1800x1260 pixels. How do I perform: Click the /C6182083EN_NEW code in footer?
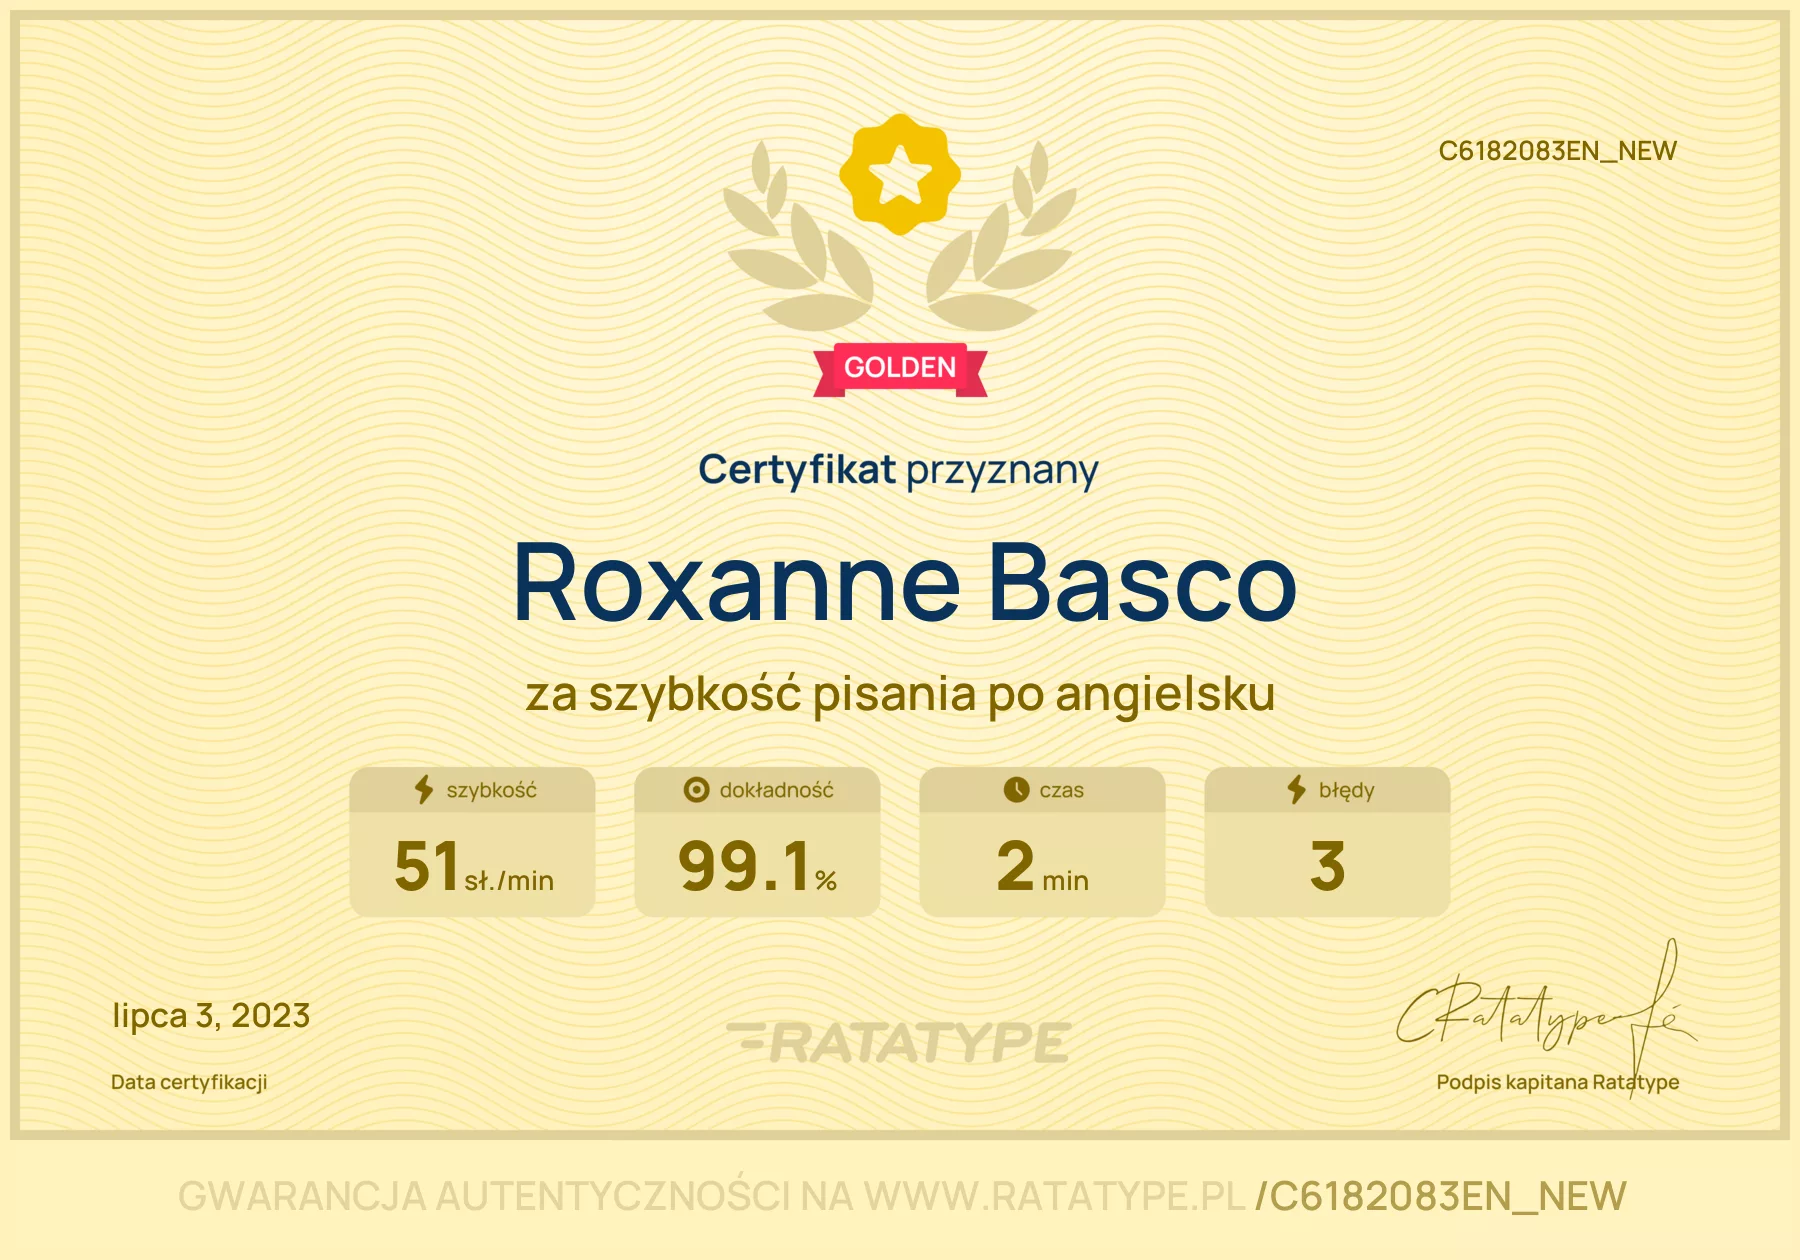1441,1196
